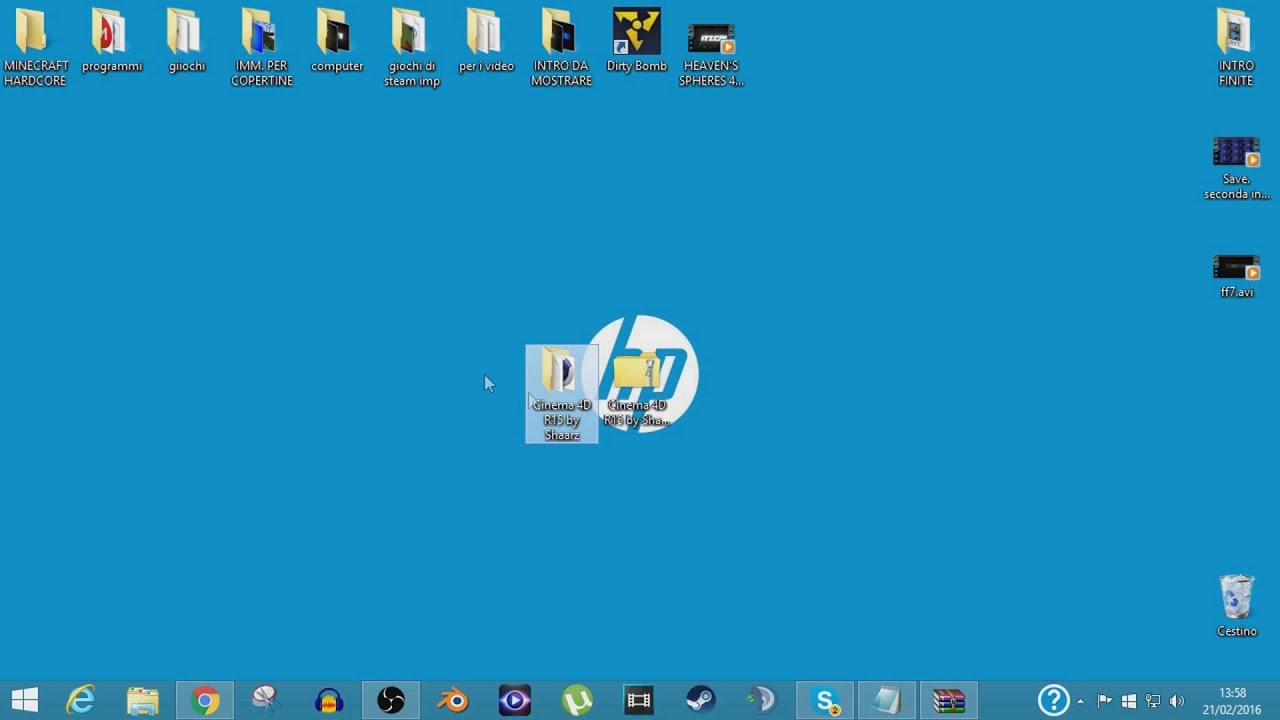Viewport: 1280px width, 720px height.
Task: Select the INTRO DA MOSTRARE folder
Action: (x=561, y=48)
